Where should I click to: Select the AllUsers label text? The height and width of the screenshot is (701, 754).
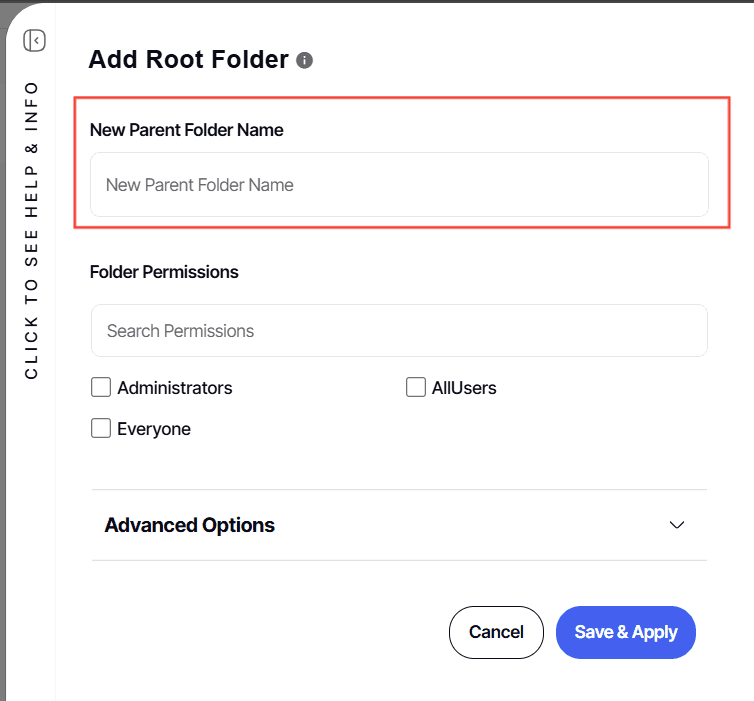[x=464, y=388]
